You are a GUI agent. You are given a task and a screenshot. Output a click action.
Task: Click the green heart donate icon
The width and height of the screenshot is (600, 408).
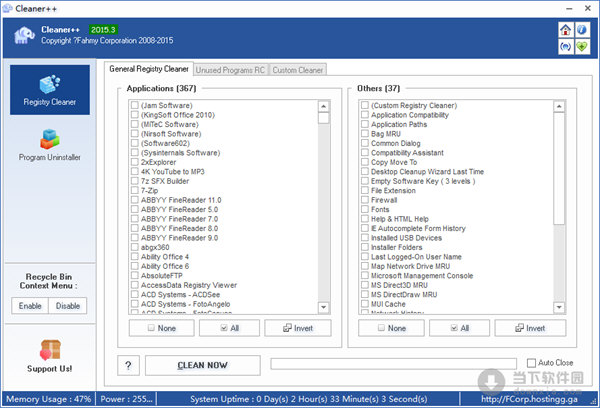coord(582,47)
